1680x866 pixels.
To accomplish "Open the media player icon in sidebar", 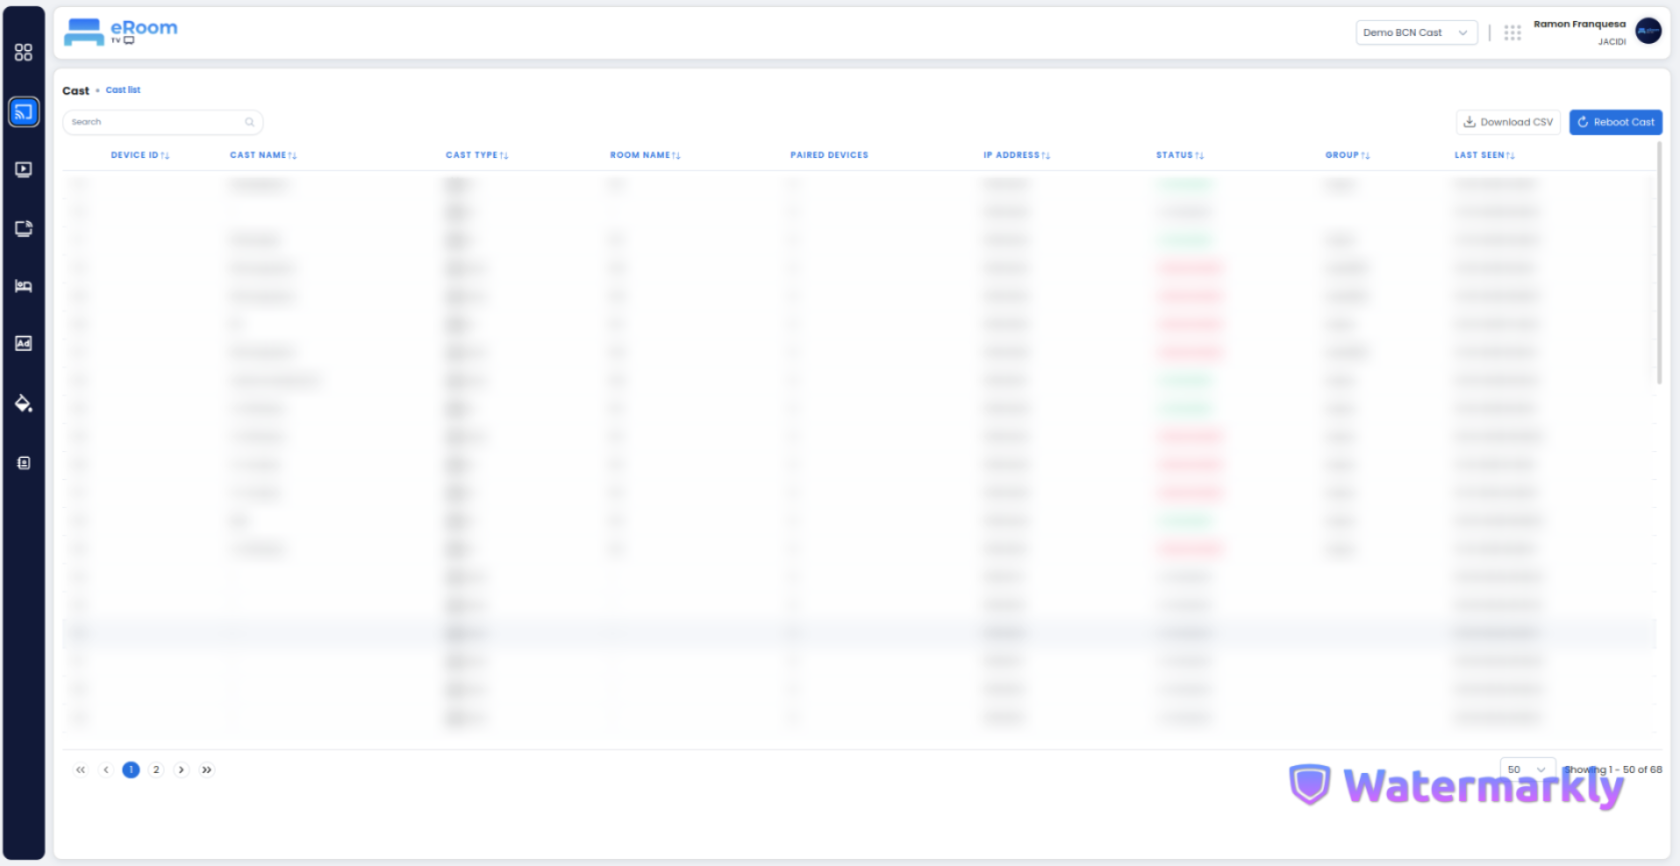I will [23, 169].
